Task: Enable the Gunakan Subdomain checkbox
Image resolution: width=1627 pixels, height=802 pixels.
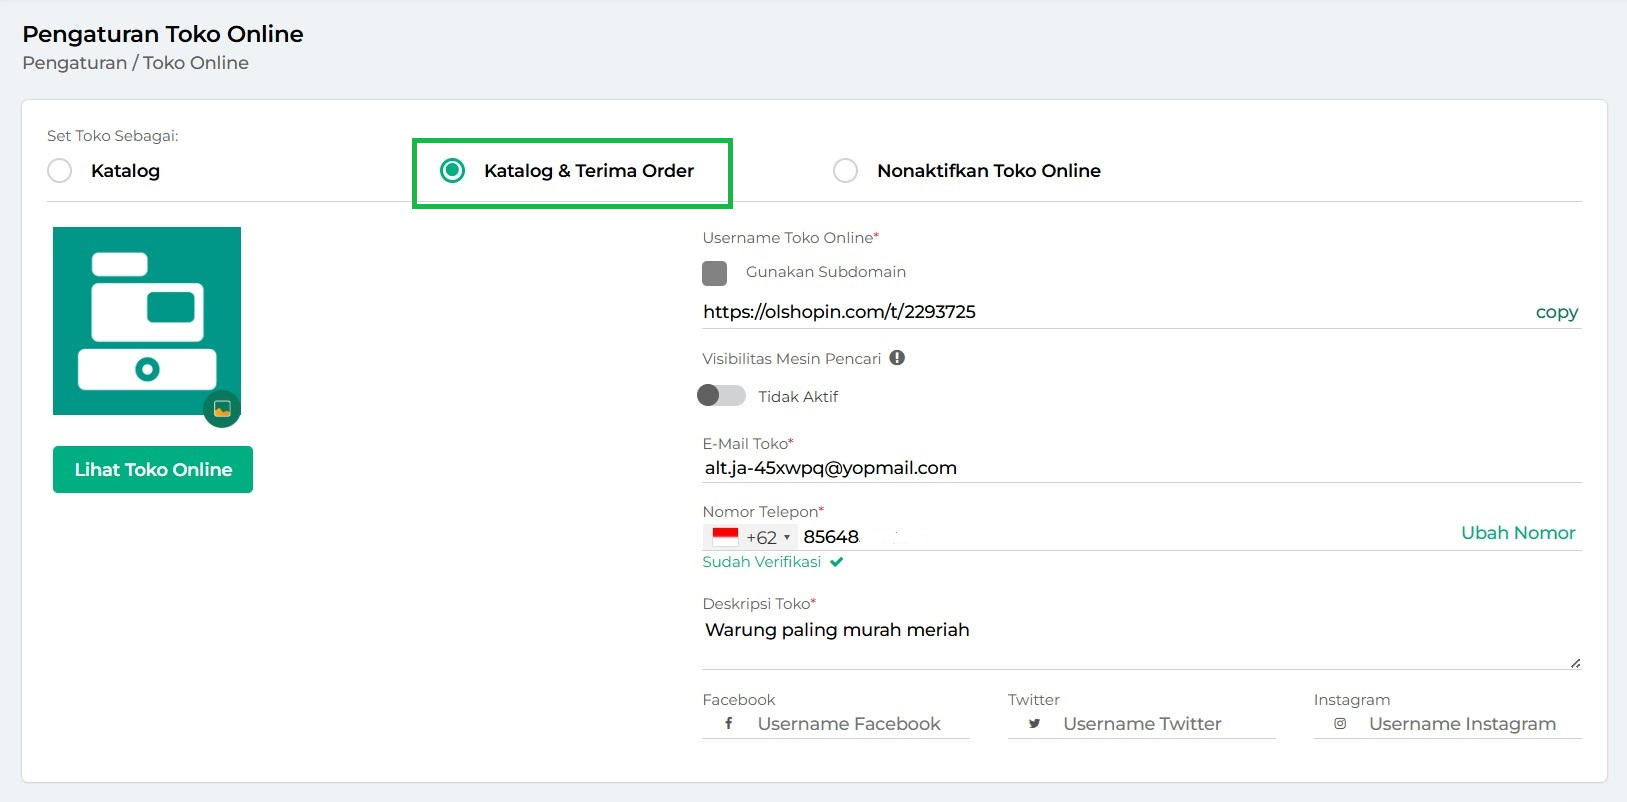Action: pos(715,273)
